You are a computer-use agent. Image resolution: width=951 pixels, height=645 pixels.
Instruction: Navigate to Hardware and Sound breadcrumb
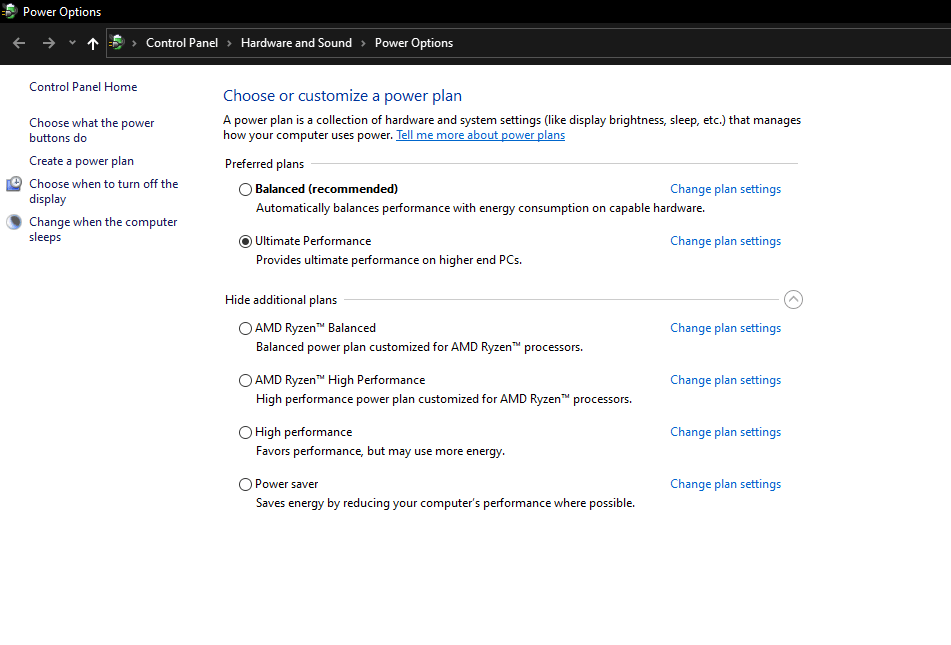coord(296,42)
